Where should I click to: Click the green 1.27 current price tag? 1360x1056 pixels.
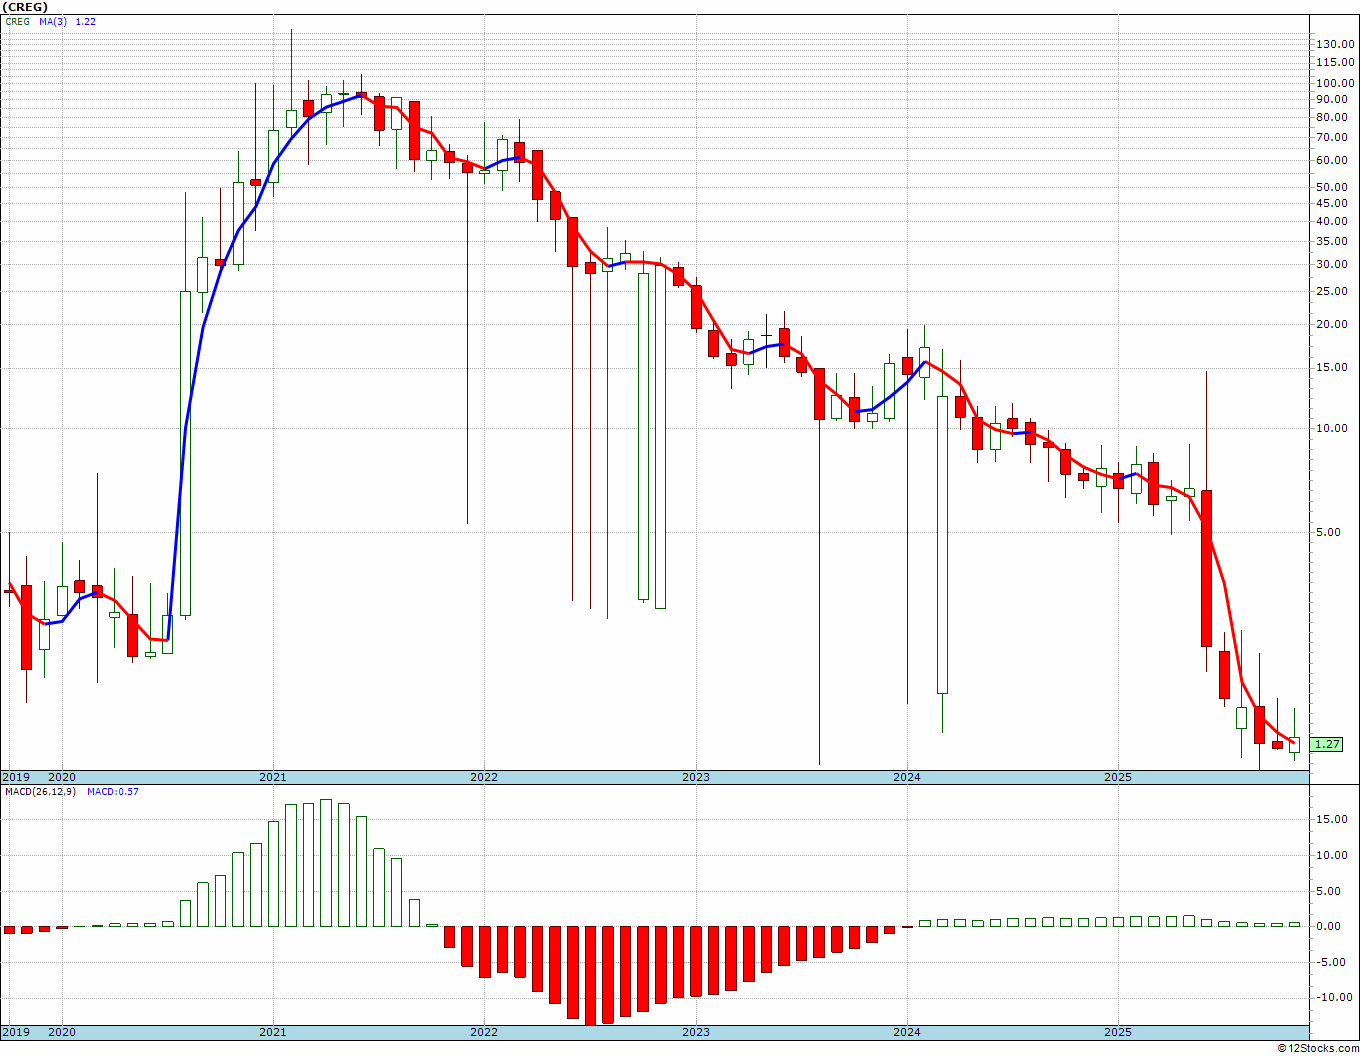tap(1327, 744)
